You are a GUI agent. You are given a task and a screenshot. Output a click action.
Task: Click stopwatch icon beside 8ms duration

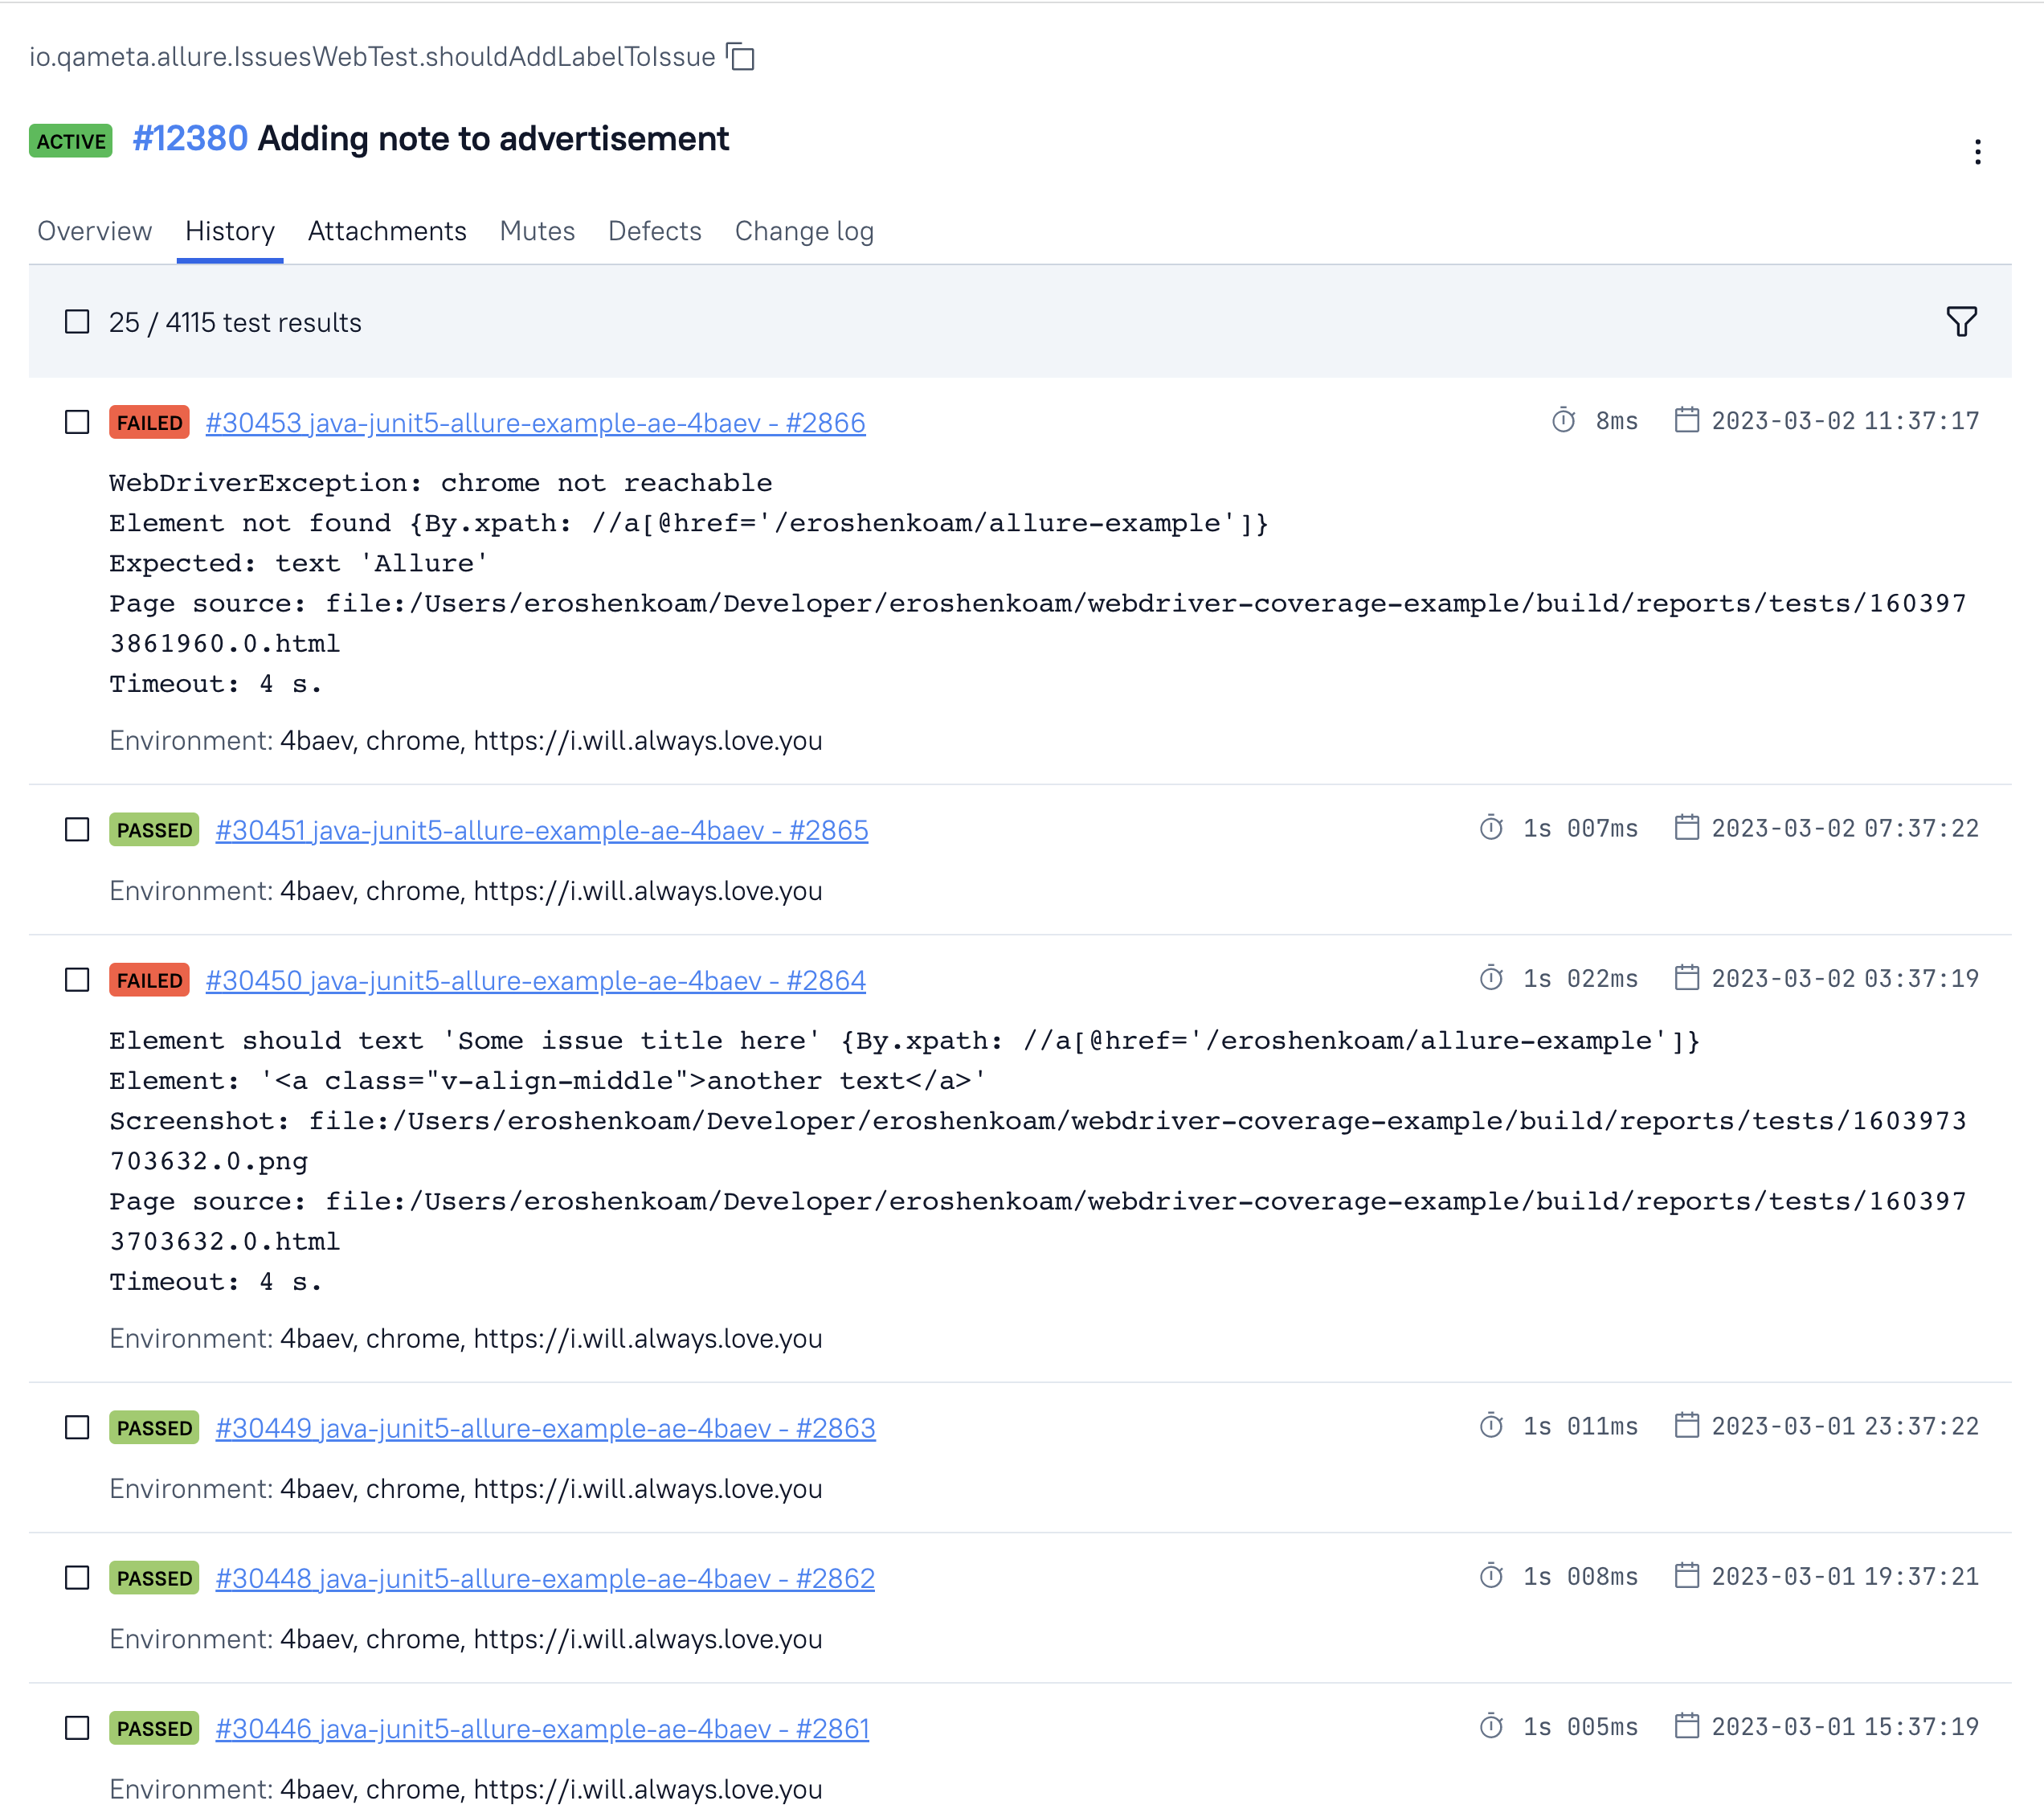pos(1563,420)
